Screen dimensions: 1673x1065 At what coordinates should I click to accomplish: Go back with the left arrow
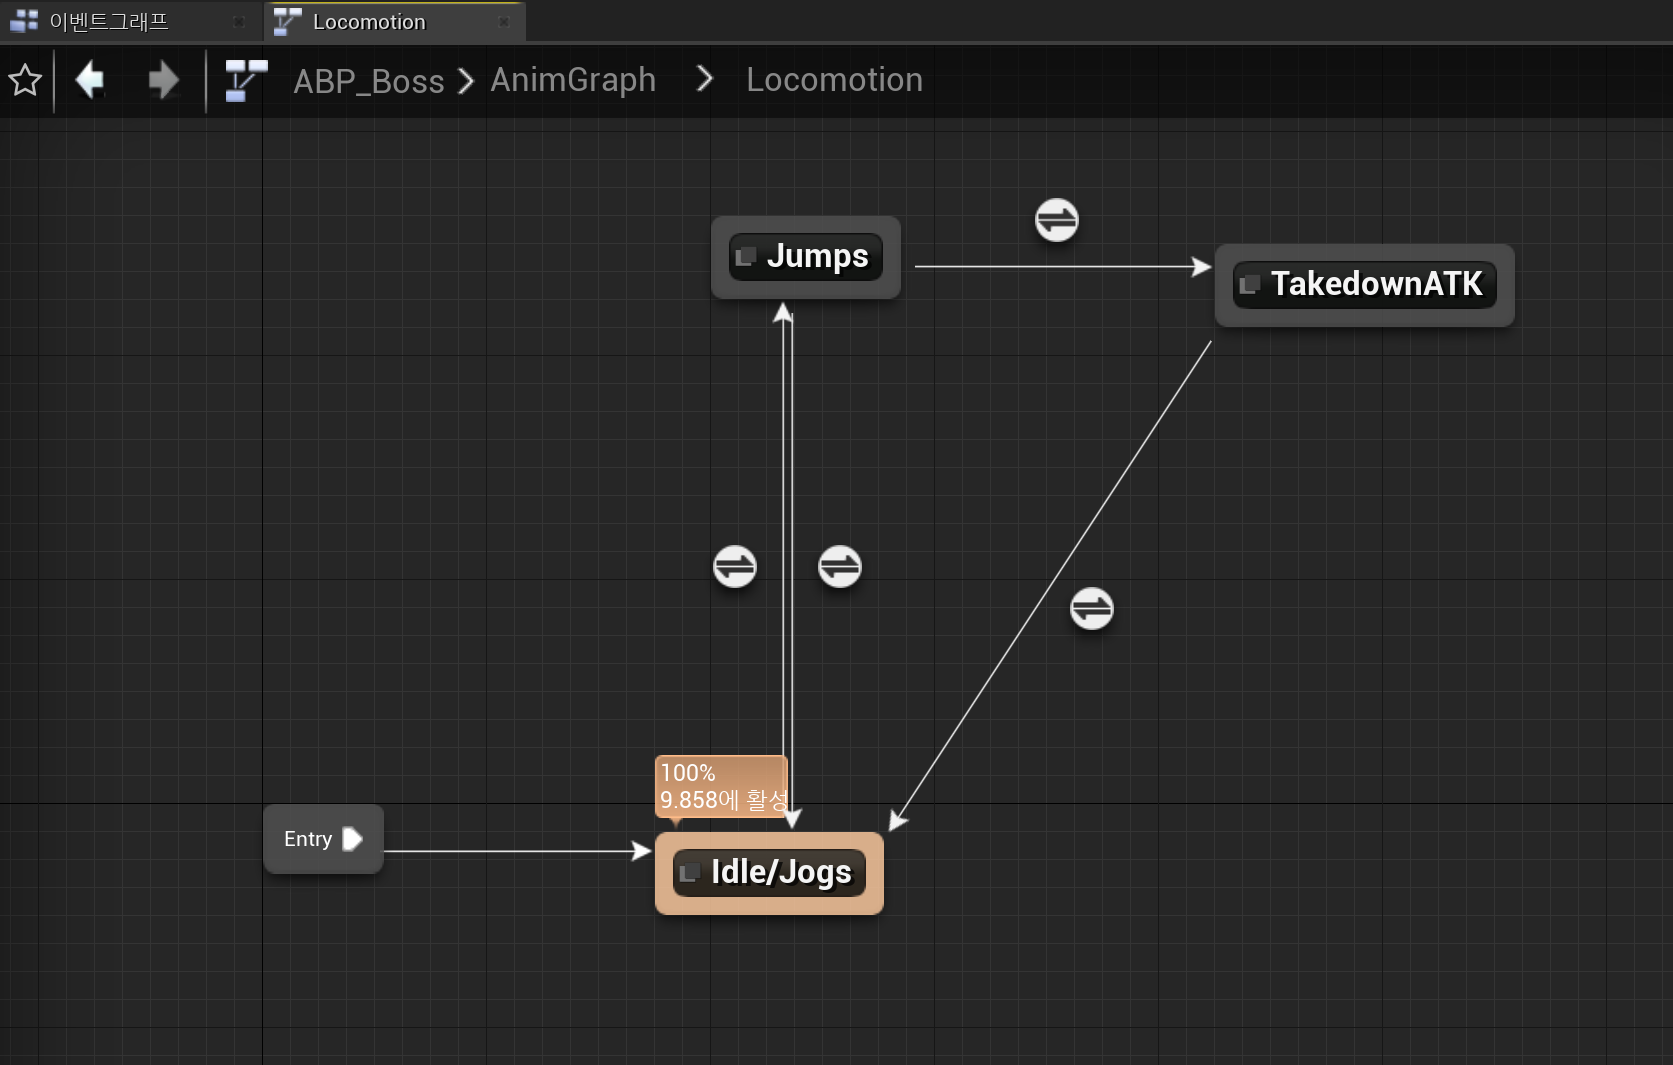(x=90, y=80)
